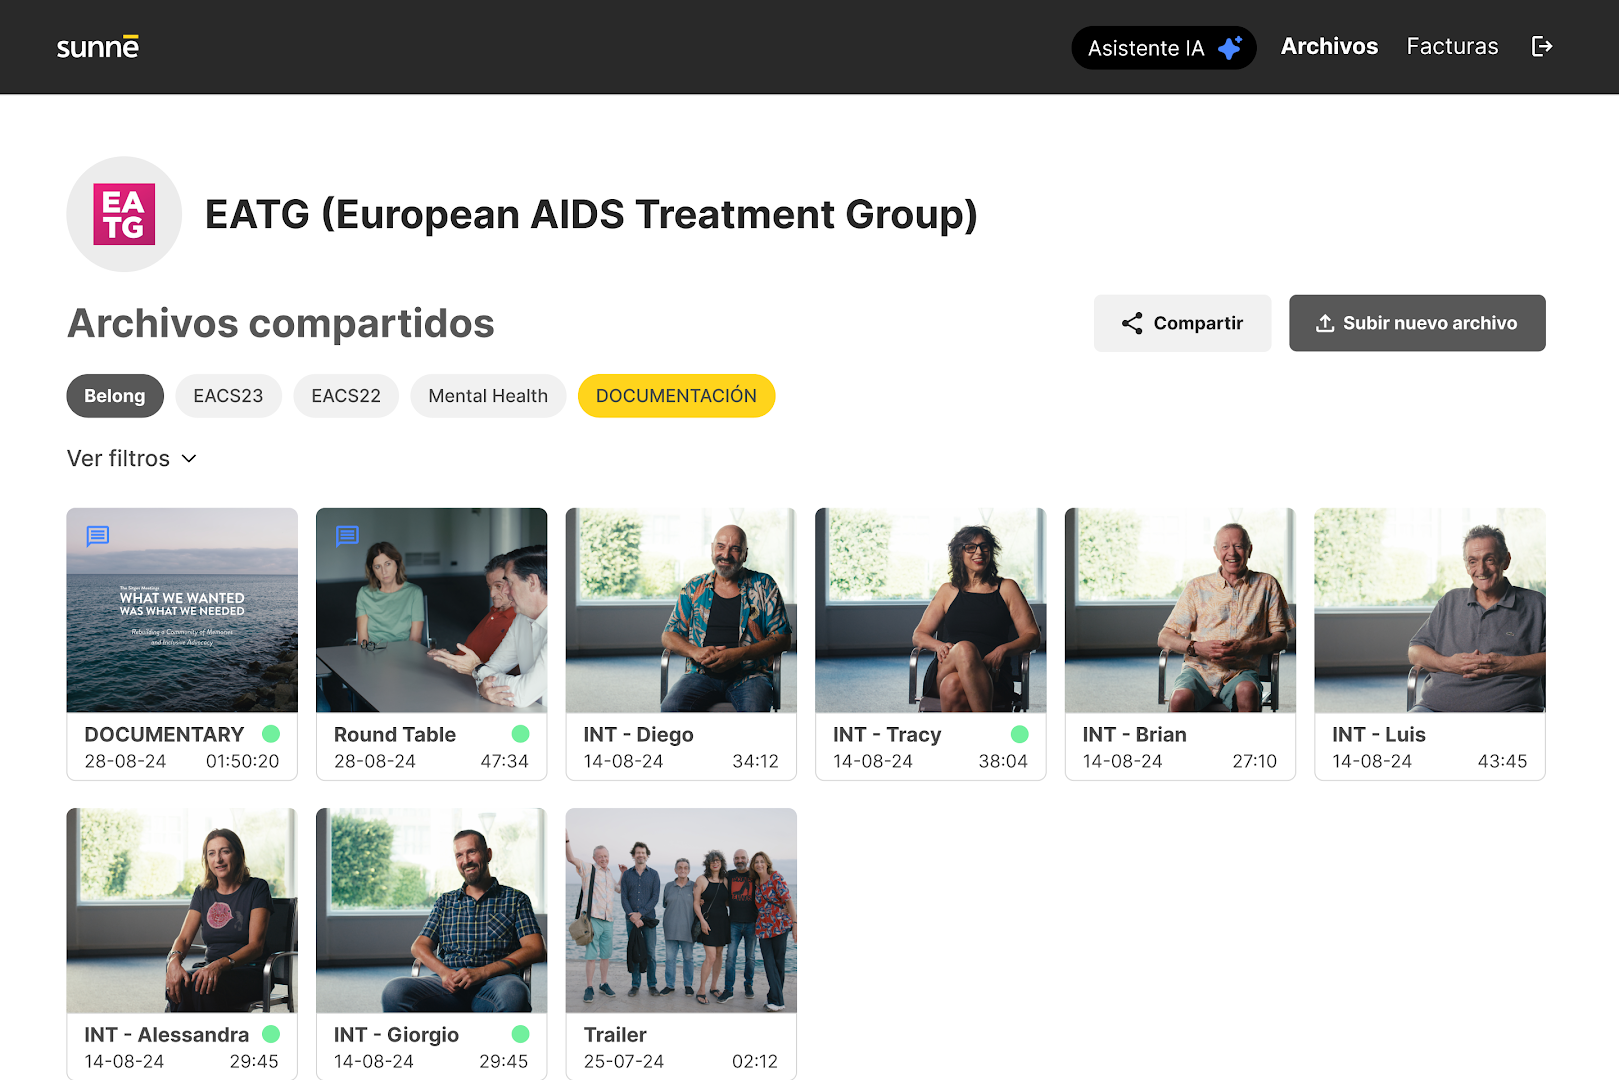The image size is (1619, 1080).
Task: Open the DOCUMENTARY video thumbnail
Action: (x=182, y=610)
